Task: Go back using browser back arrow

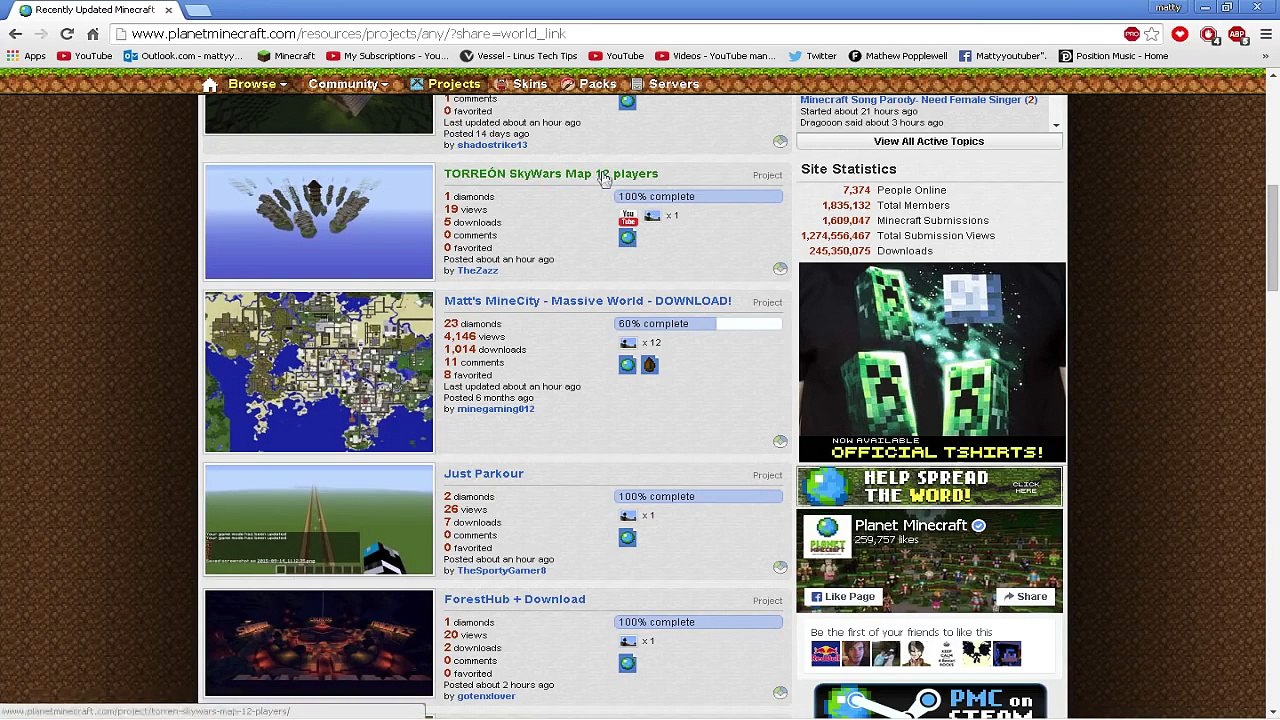Action: click(15, 34)
